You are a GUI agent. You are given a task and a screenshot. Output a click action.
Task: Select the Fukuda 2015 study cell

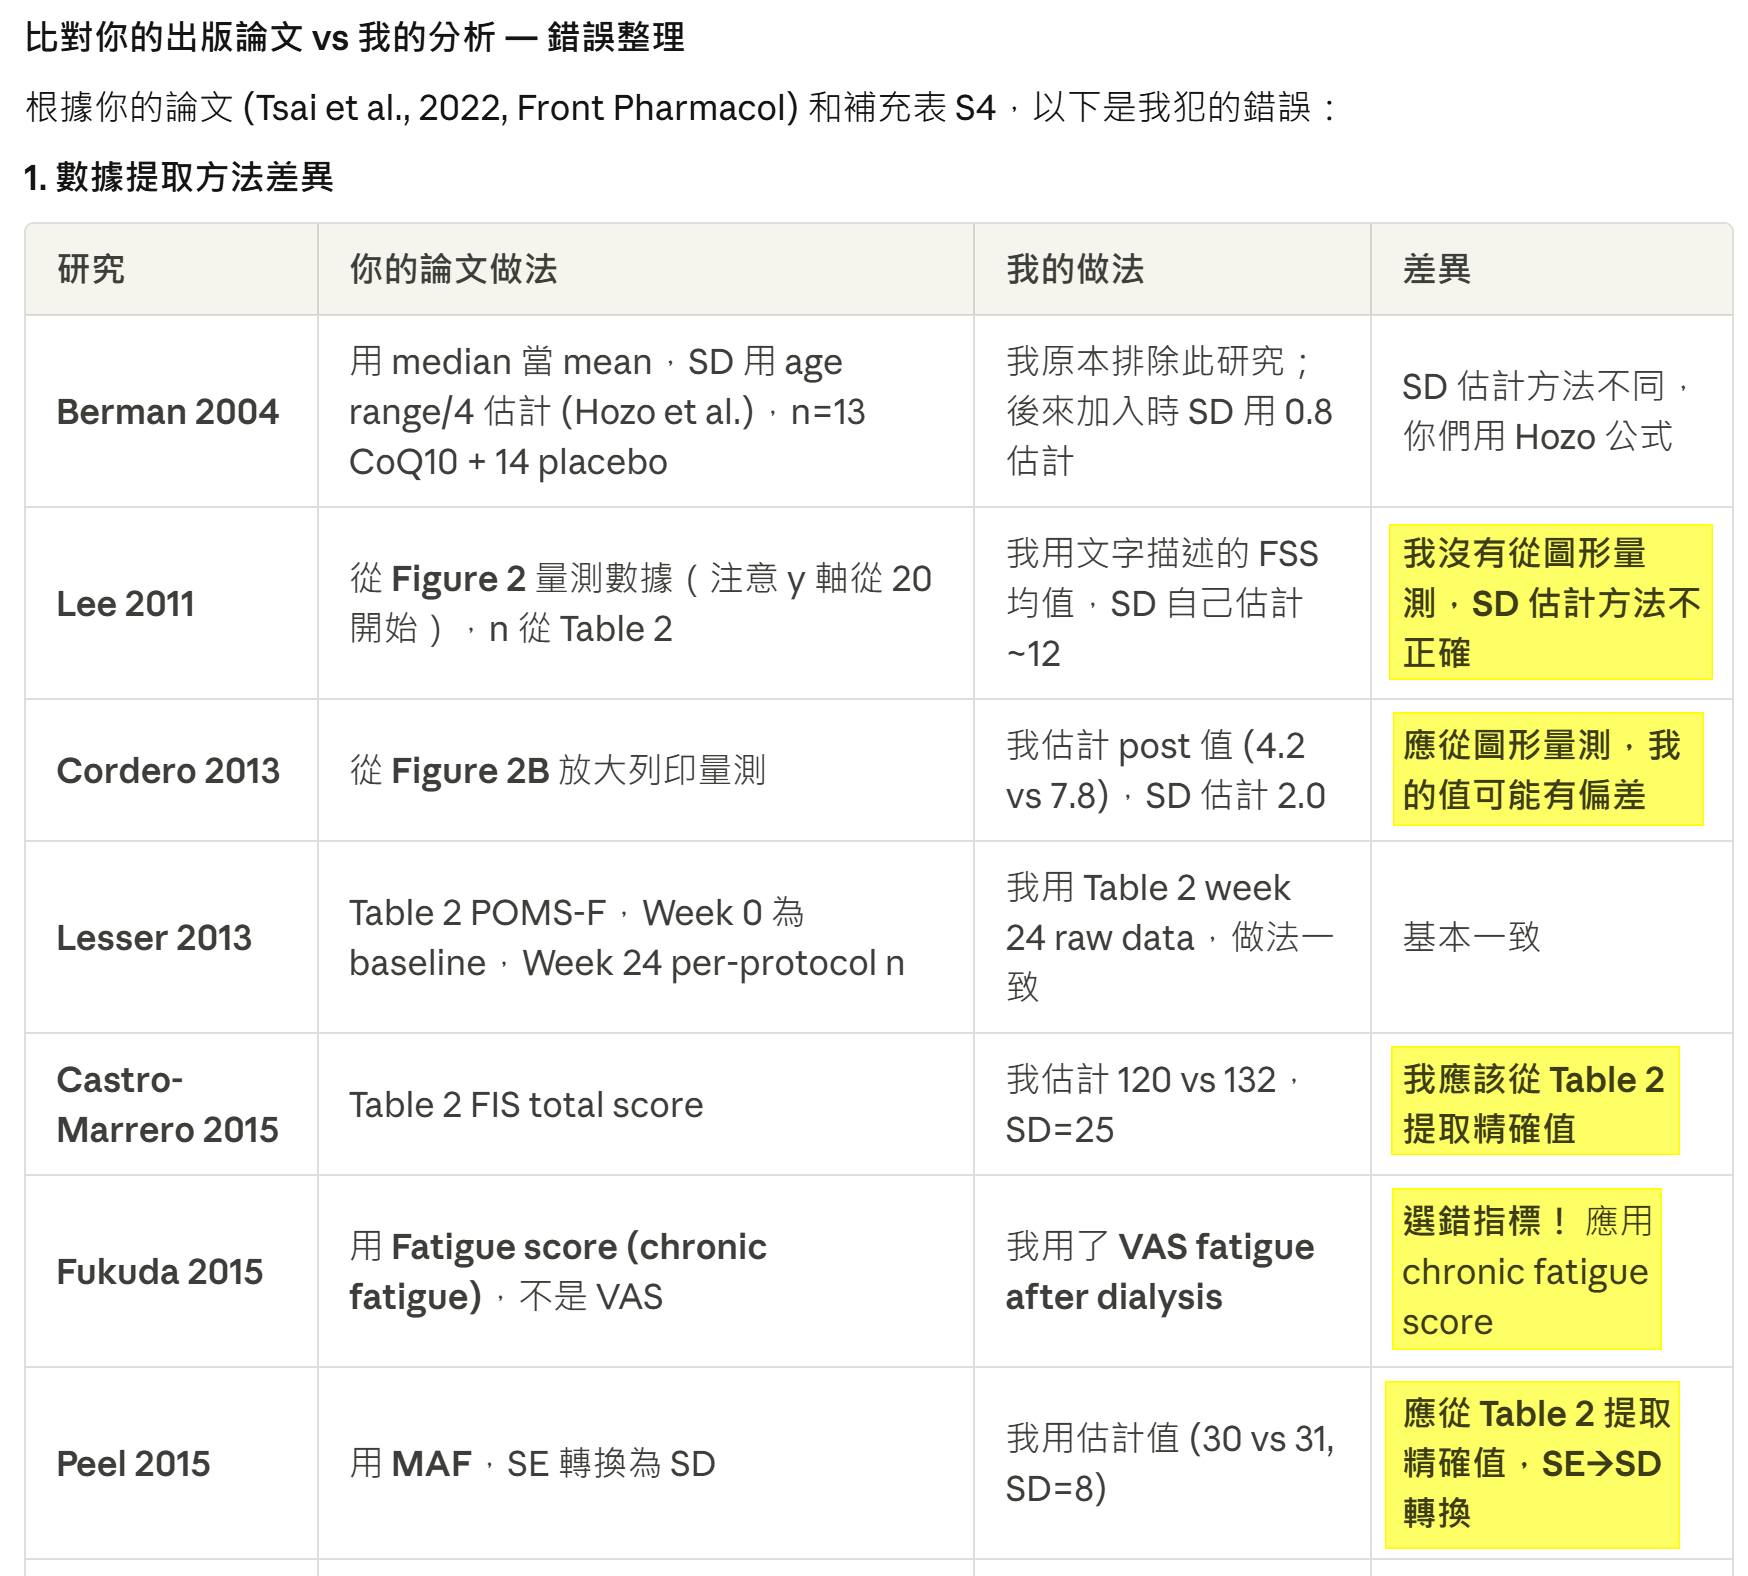tap(159, 1272)
